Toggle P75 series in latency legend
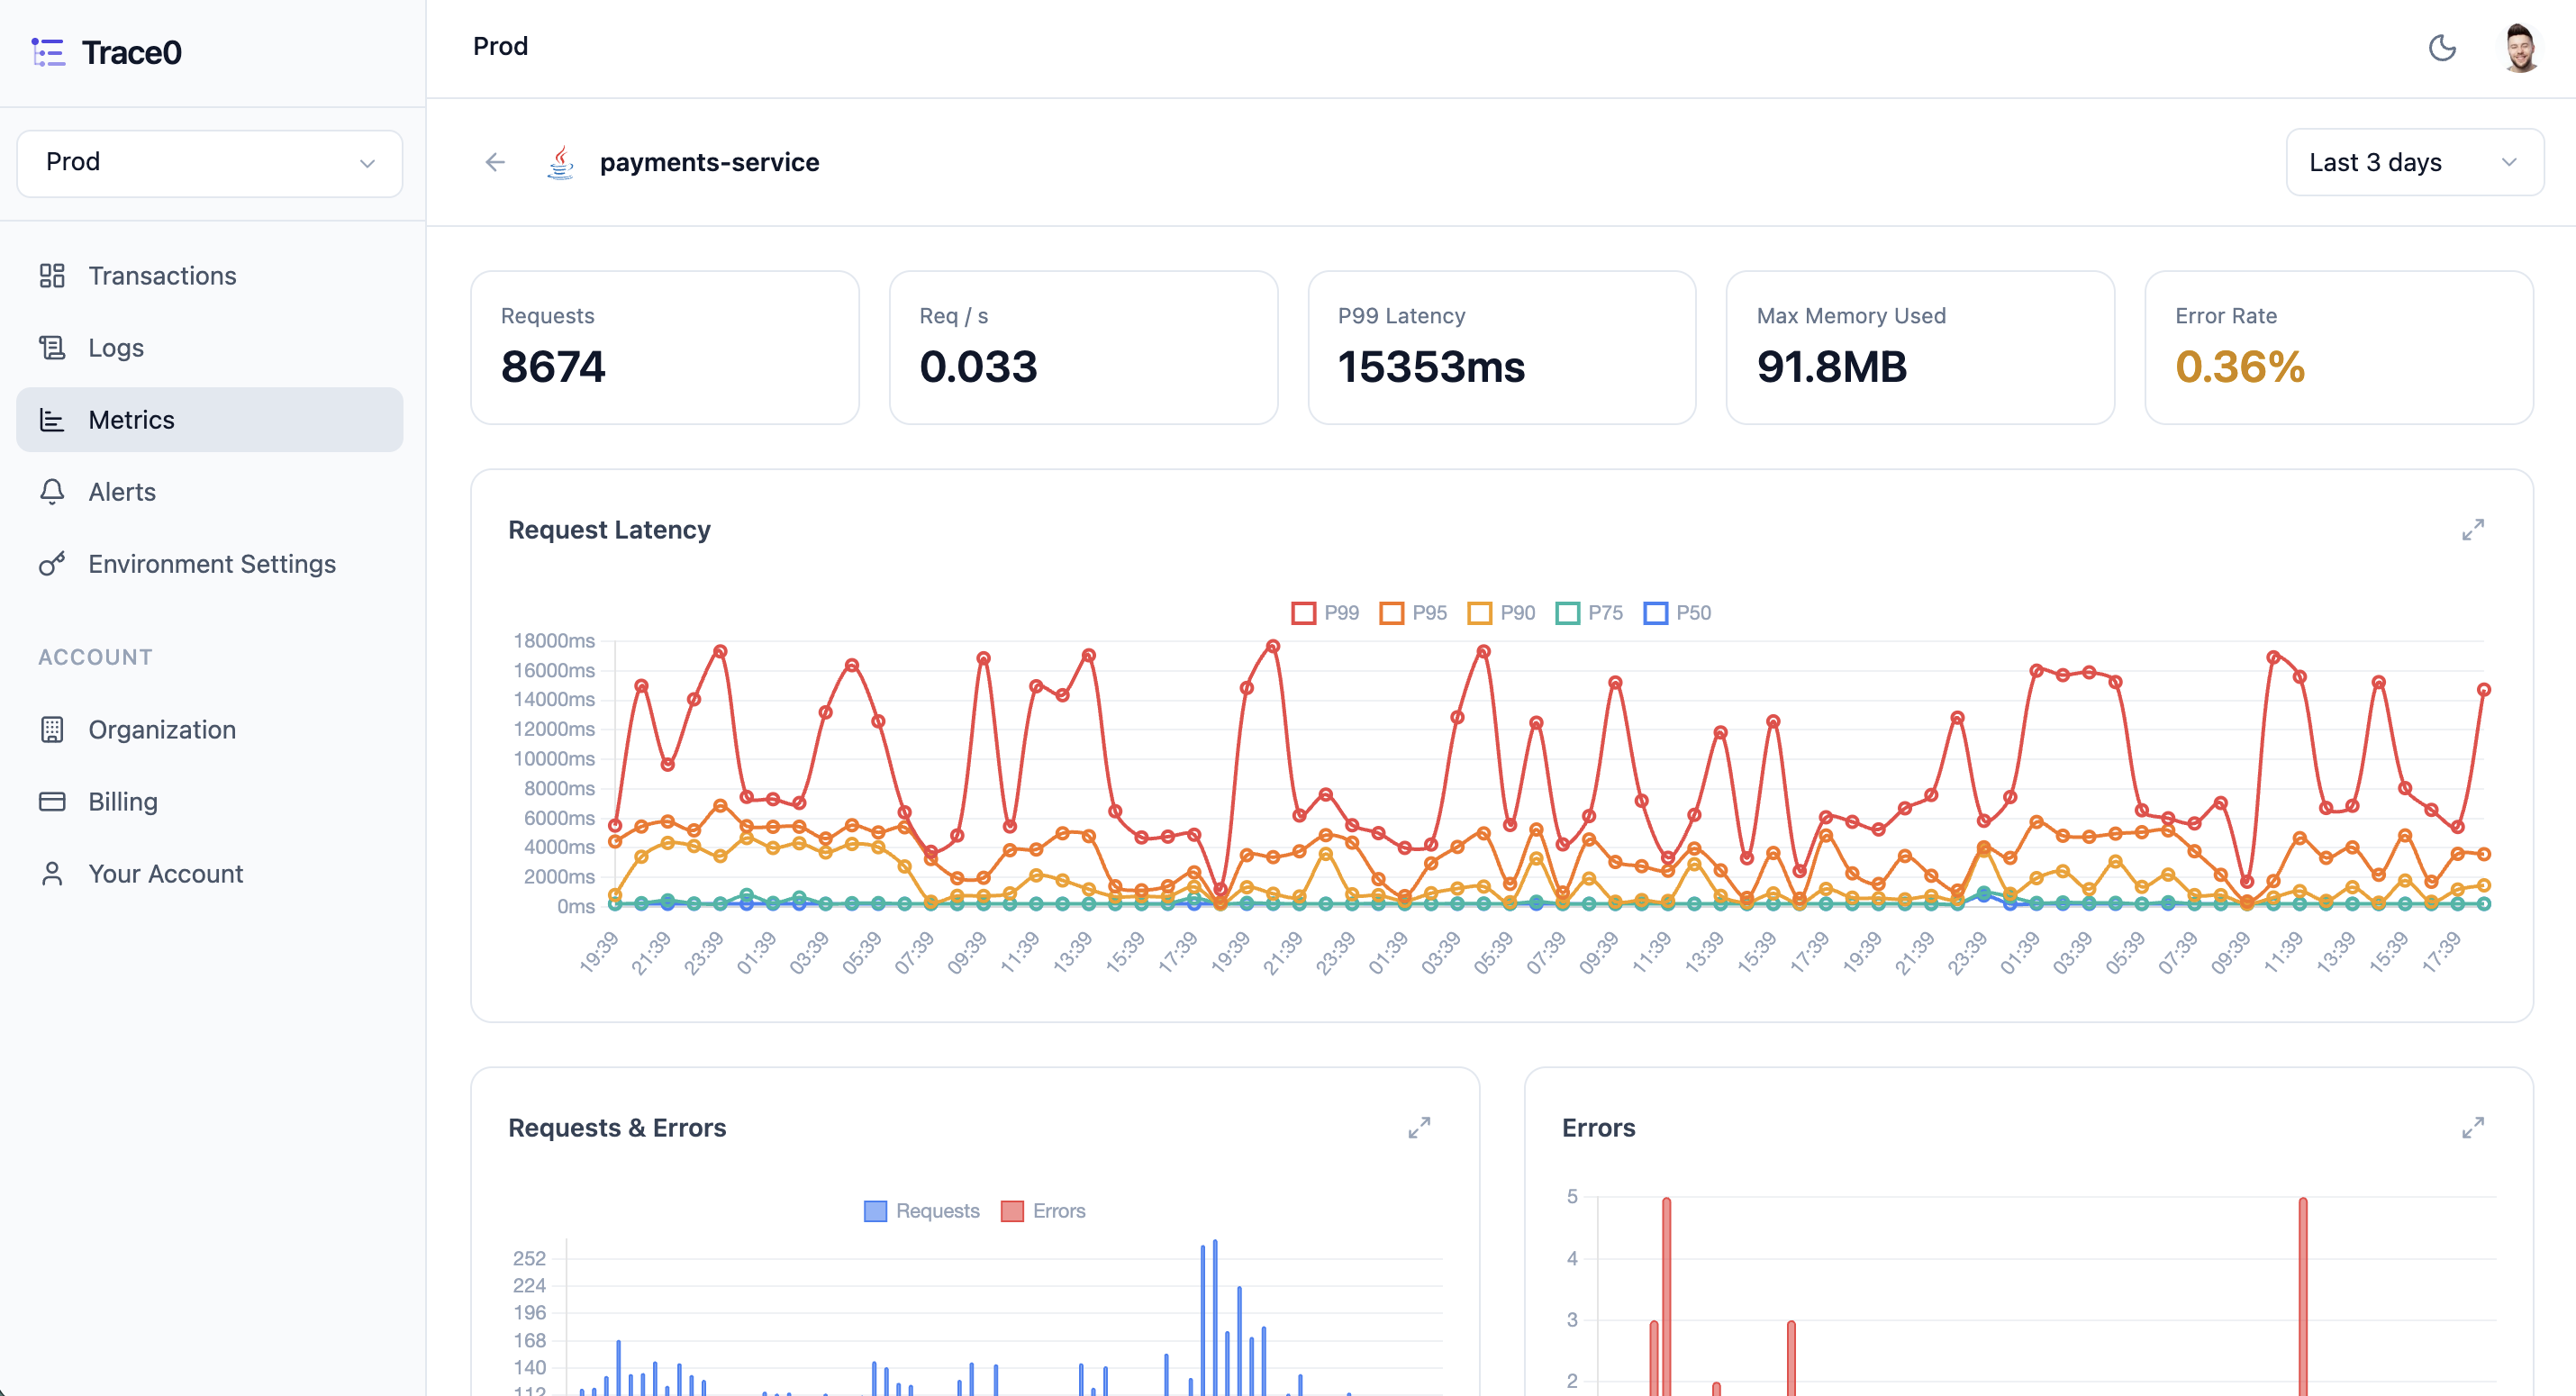 [x=1589, y=612]
